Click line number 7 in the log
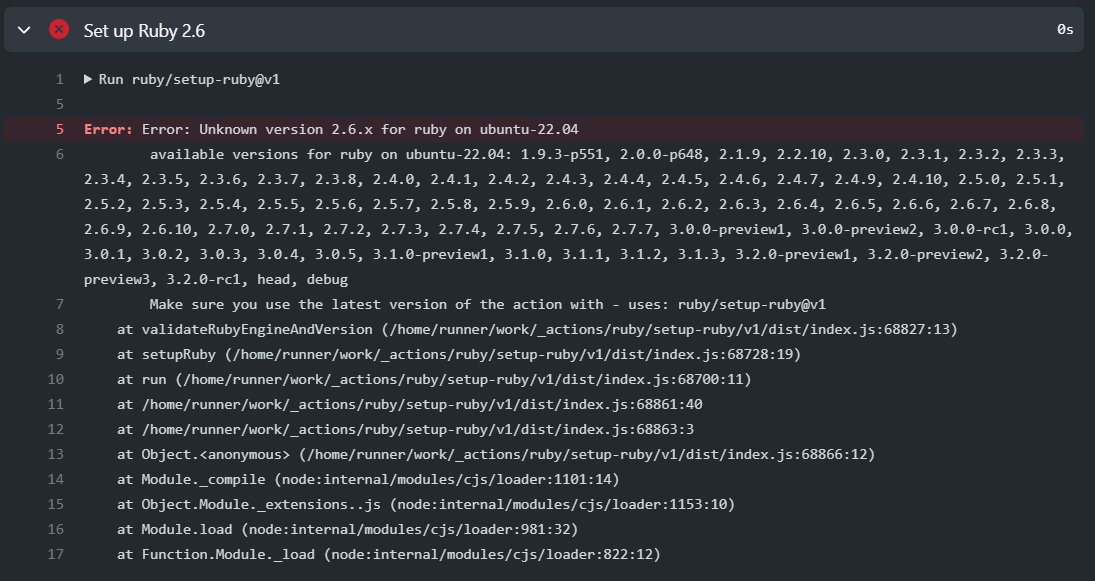This screenshot has height=581, width=1095. pos(59,304)
